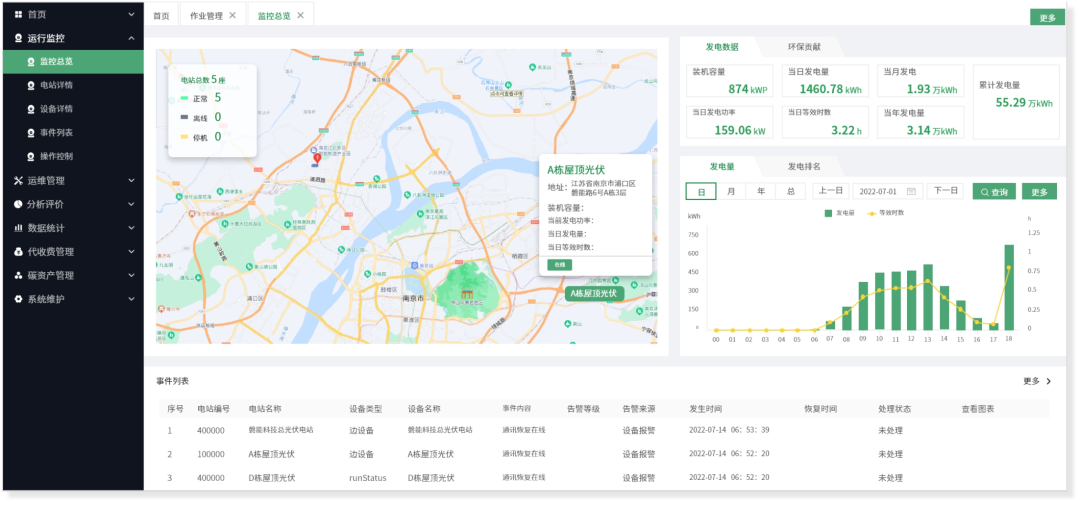Select the 年 period option
The height and width of the screenshot is (506, 1080).
[x=760, y=191]
